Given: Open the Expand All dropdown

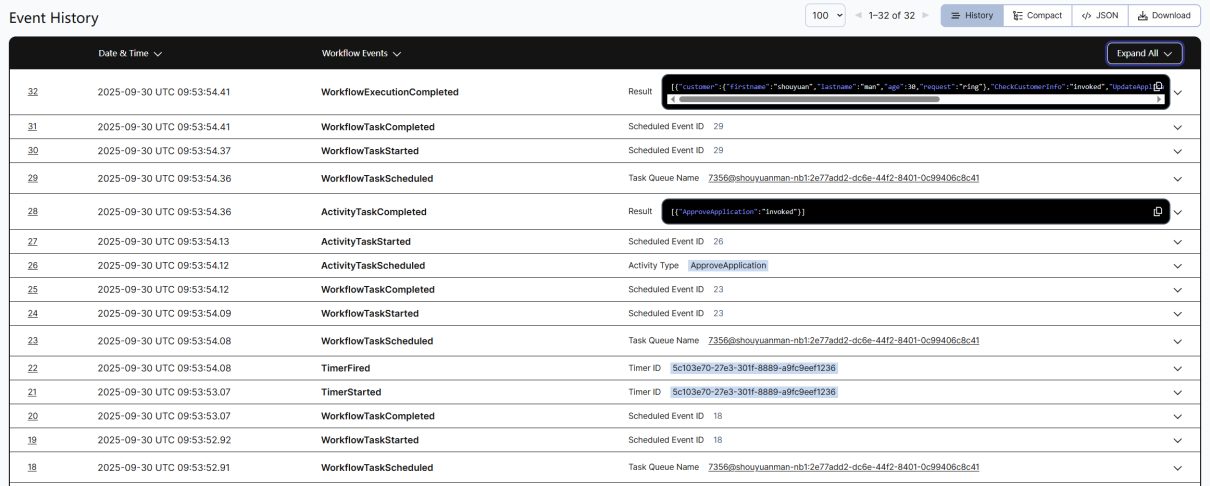Looking at the screenshot, I should 1144,53.
